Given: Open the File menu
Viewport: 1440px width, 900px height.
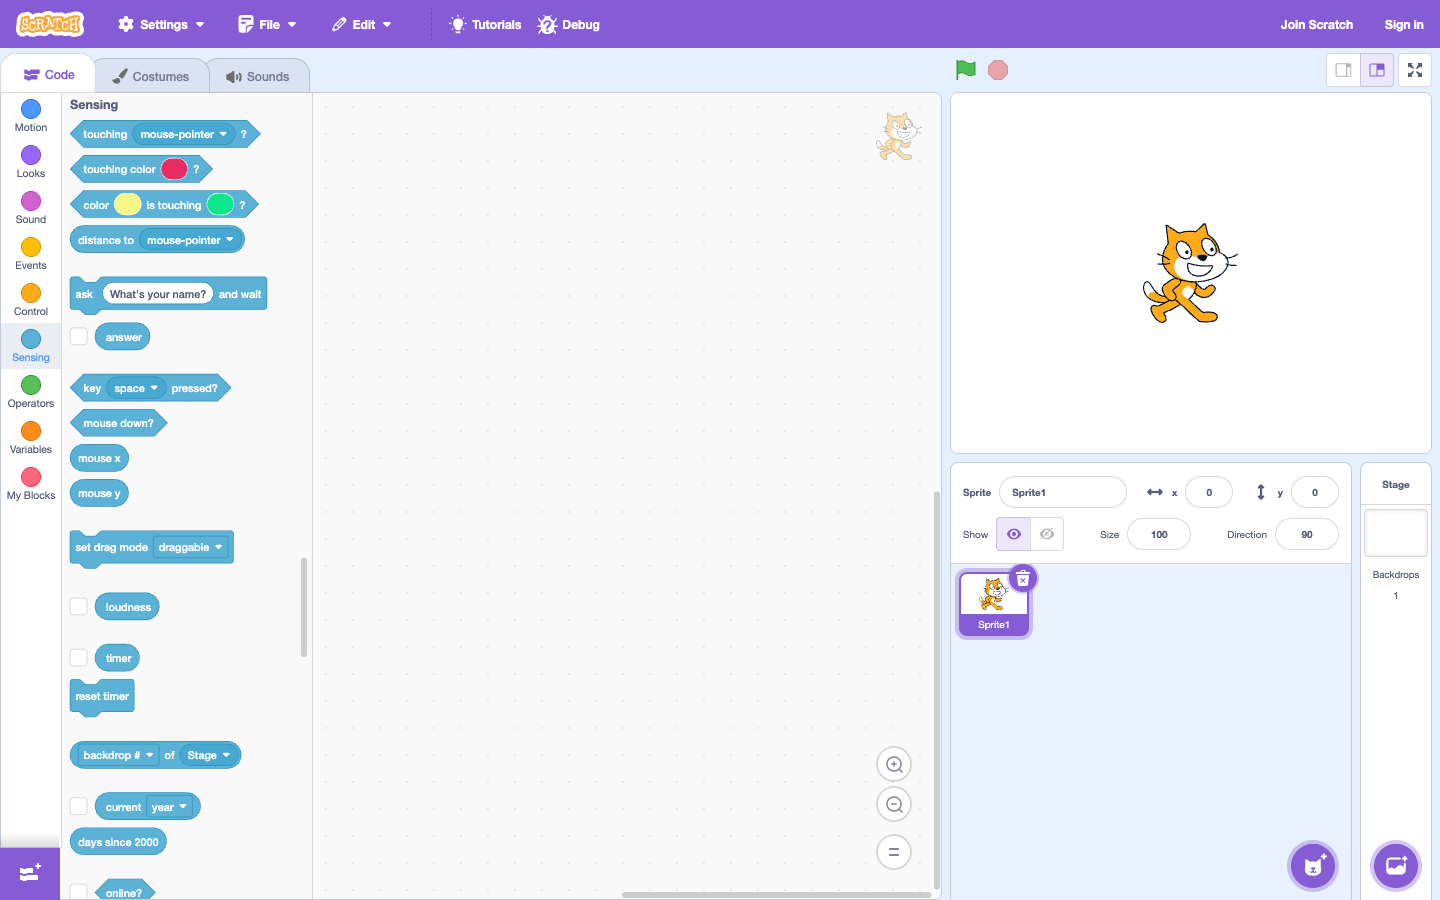Looking at the screenshot, I should coord(267,24).
